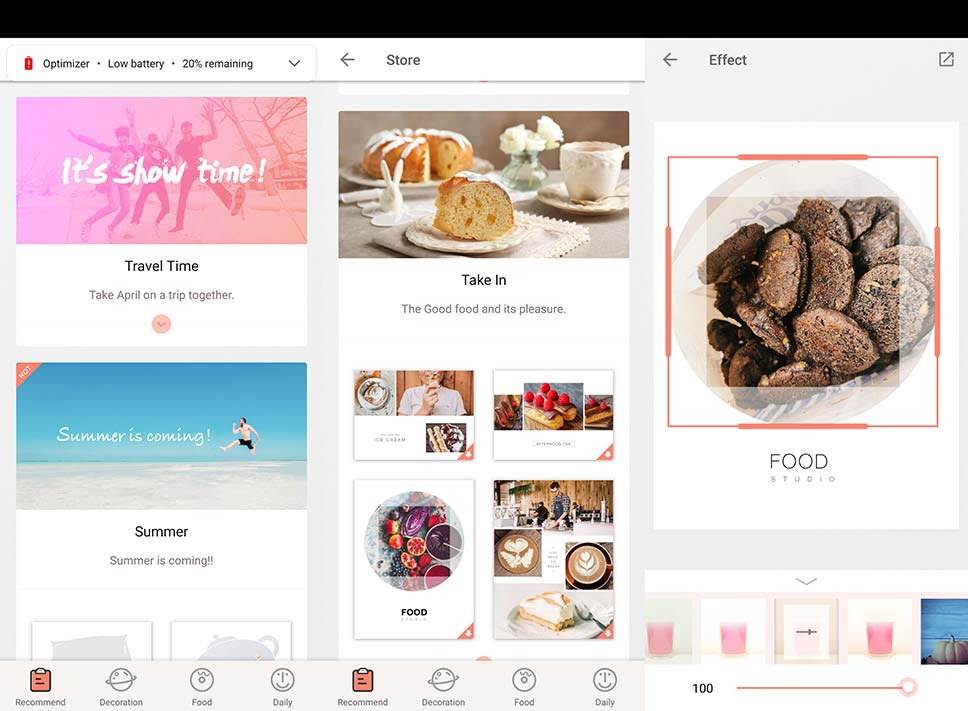This screenshot has height=711, width=968.
Task: Tap the share/export icon on Effect screen
Action: pyautogui.click(x=946, y=59)
